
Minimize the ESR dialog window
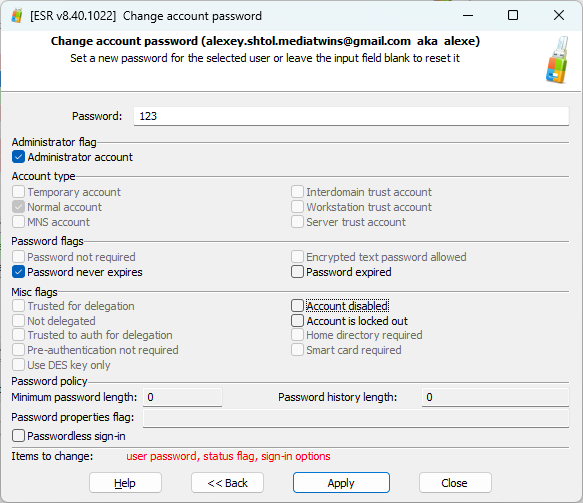468,15
